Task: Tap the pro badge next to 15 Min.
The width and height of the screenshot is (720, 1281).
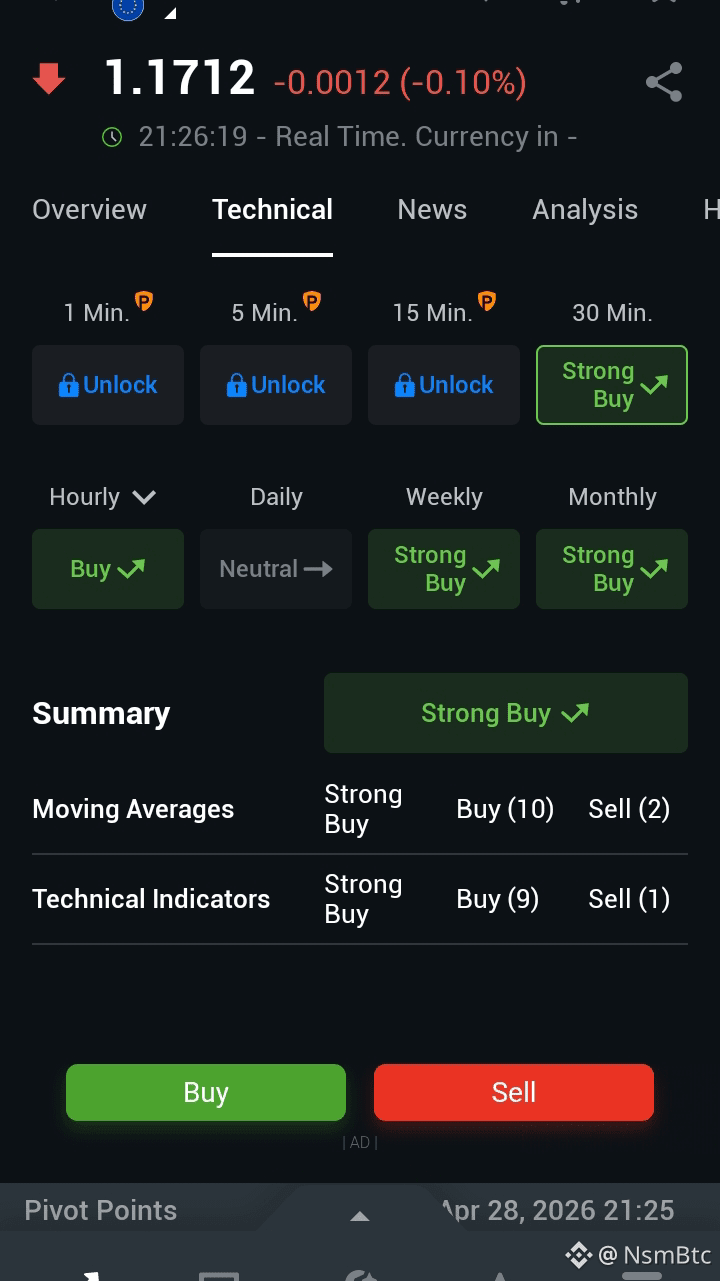Action: (x=487, y=300)
